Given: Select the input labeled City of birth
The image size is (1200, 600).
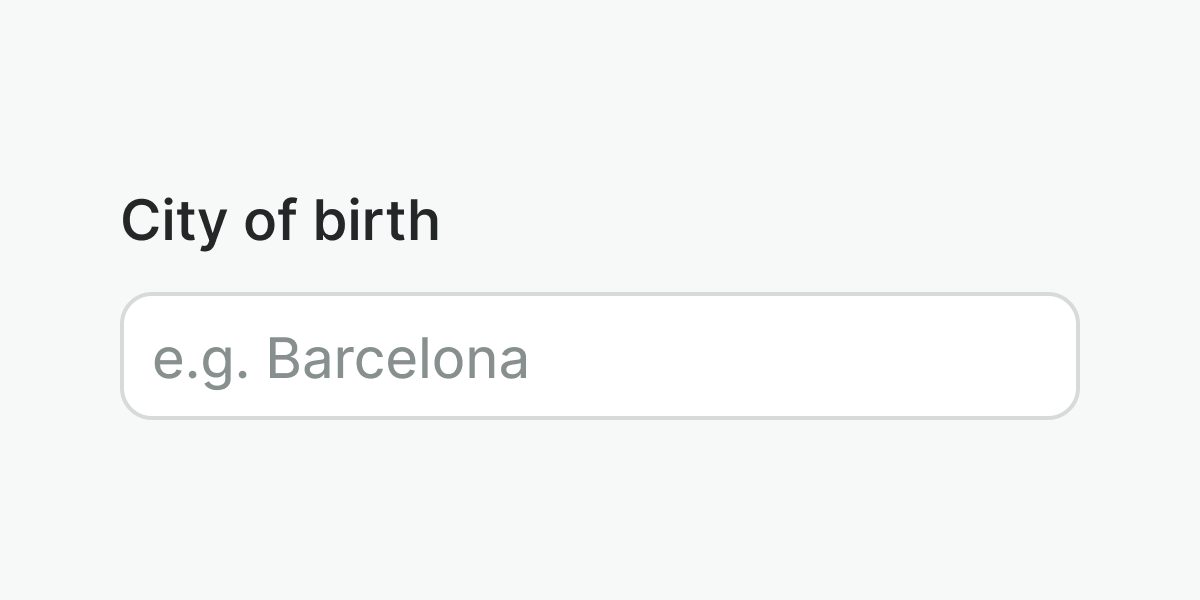Looking at the screenshot, I should tap(600, 356).
